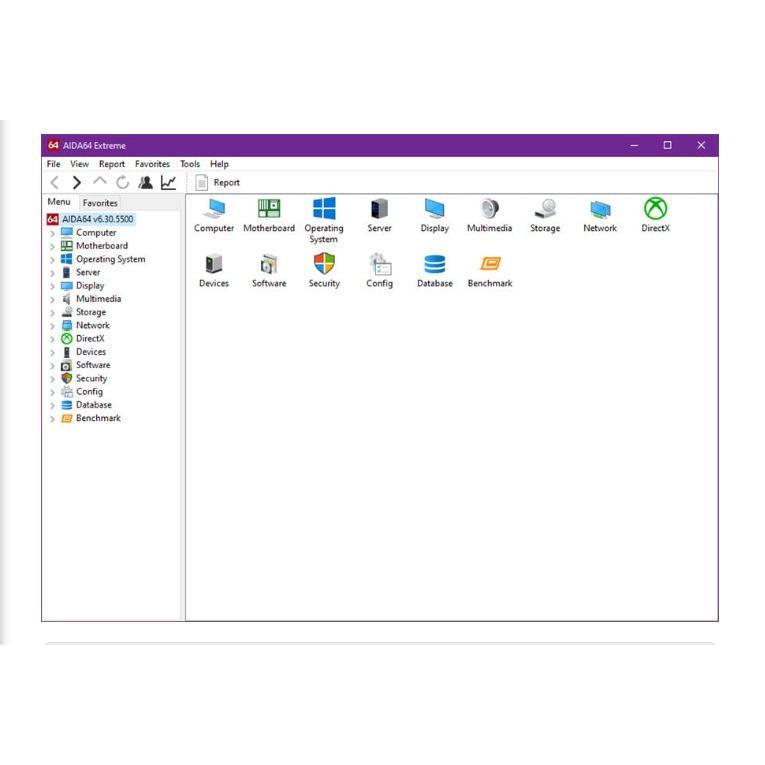Click the Report toolbar button

tap(218, 182)
